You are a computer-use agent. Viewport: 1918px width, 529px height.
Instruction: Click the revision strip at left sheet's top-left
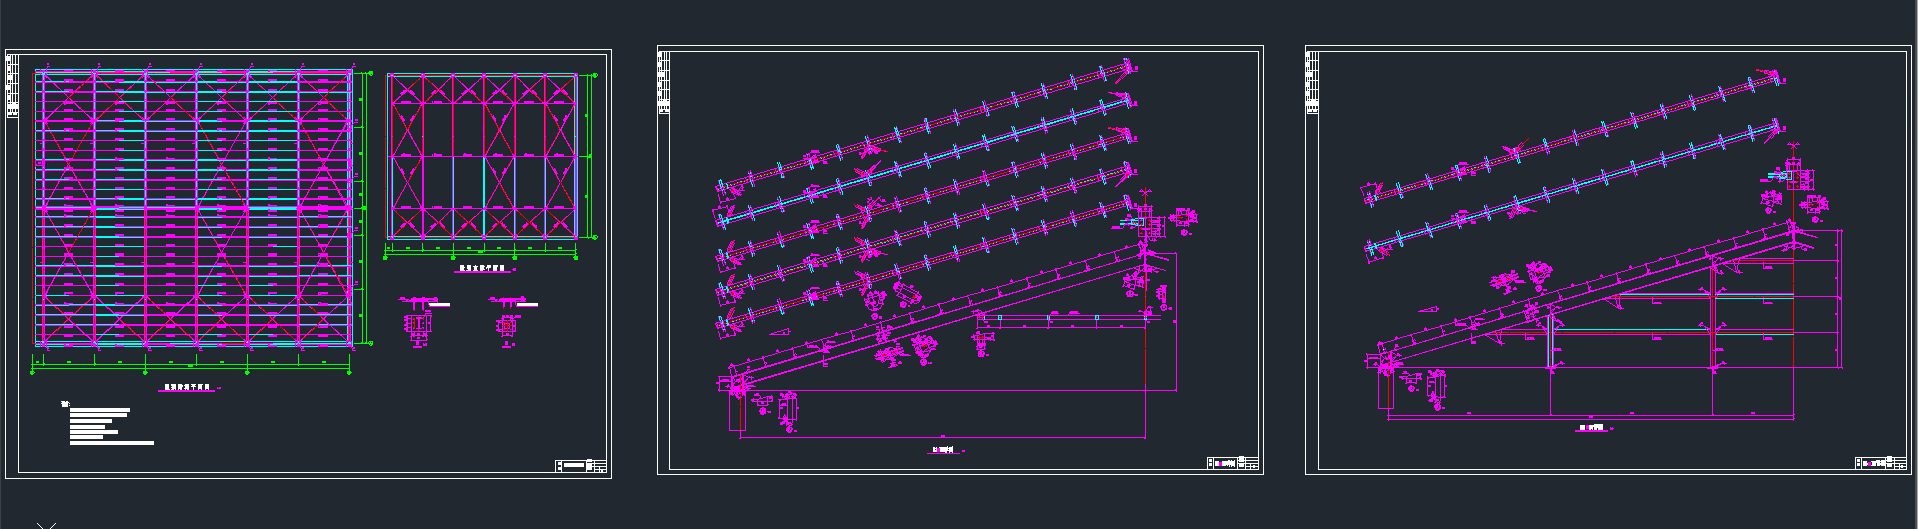click(x=12, y=86)
